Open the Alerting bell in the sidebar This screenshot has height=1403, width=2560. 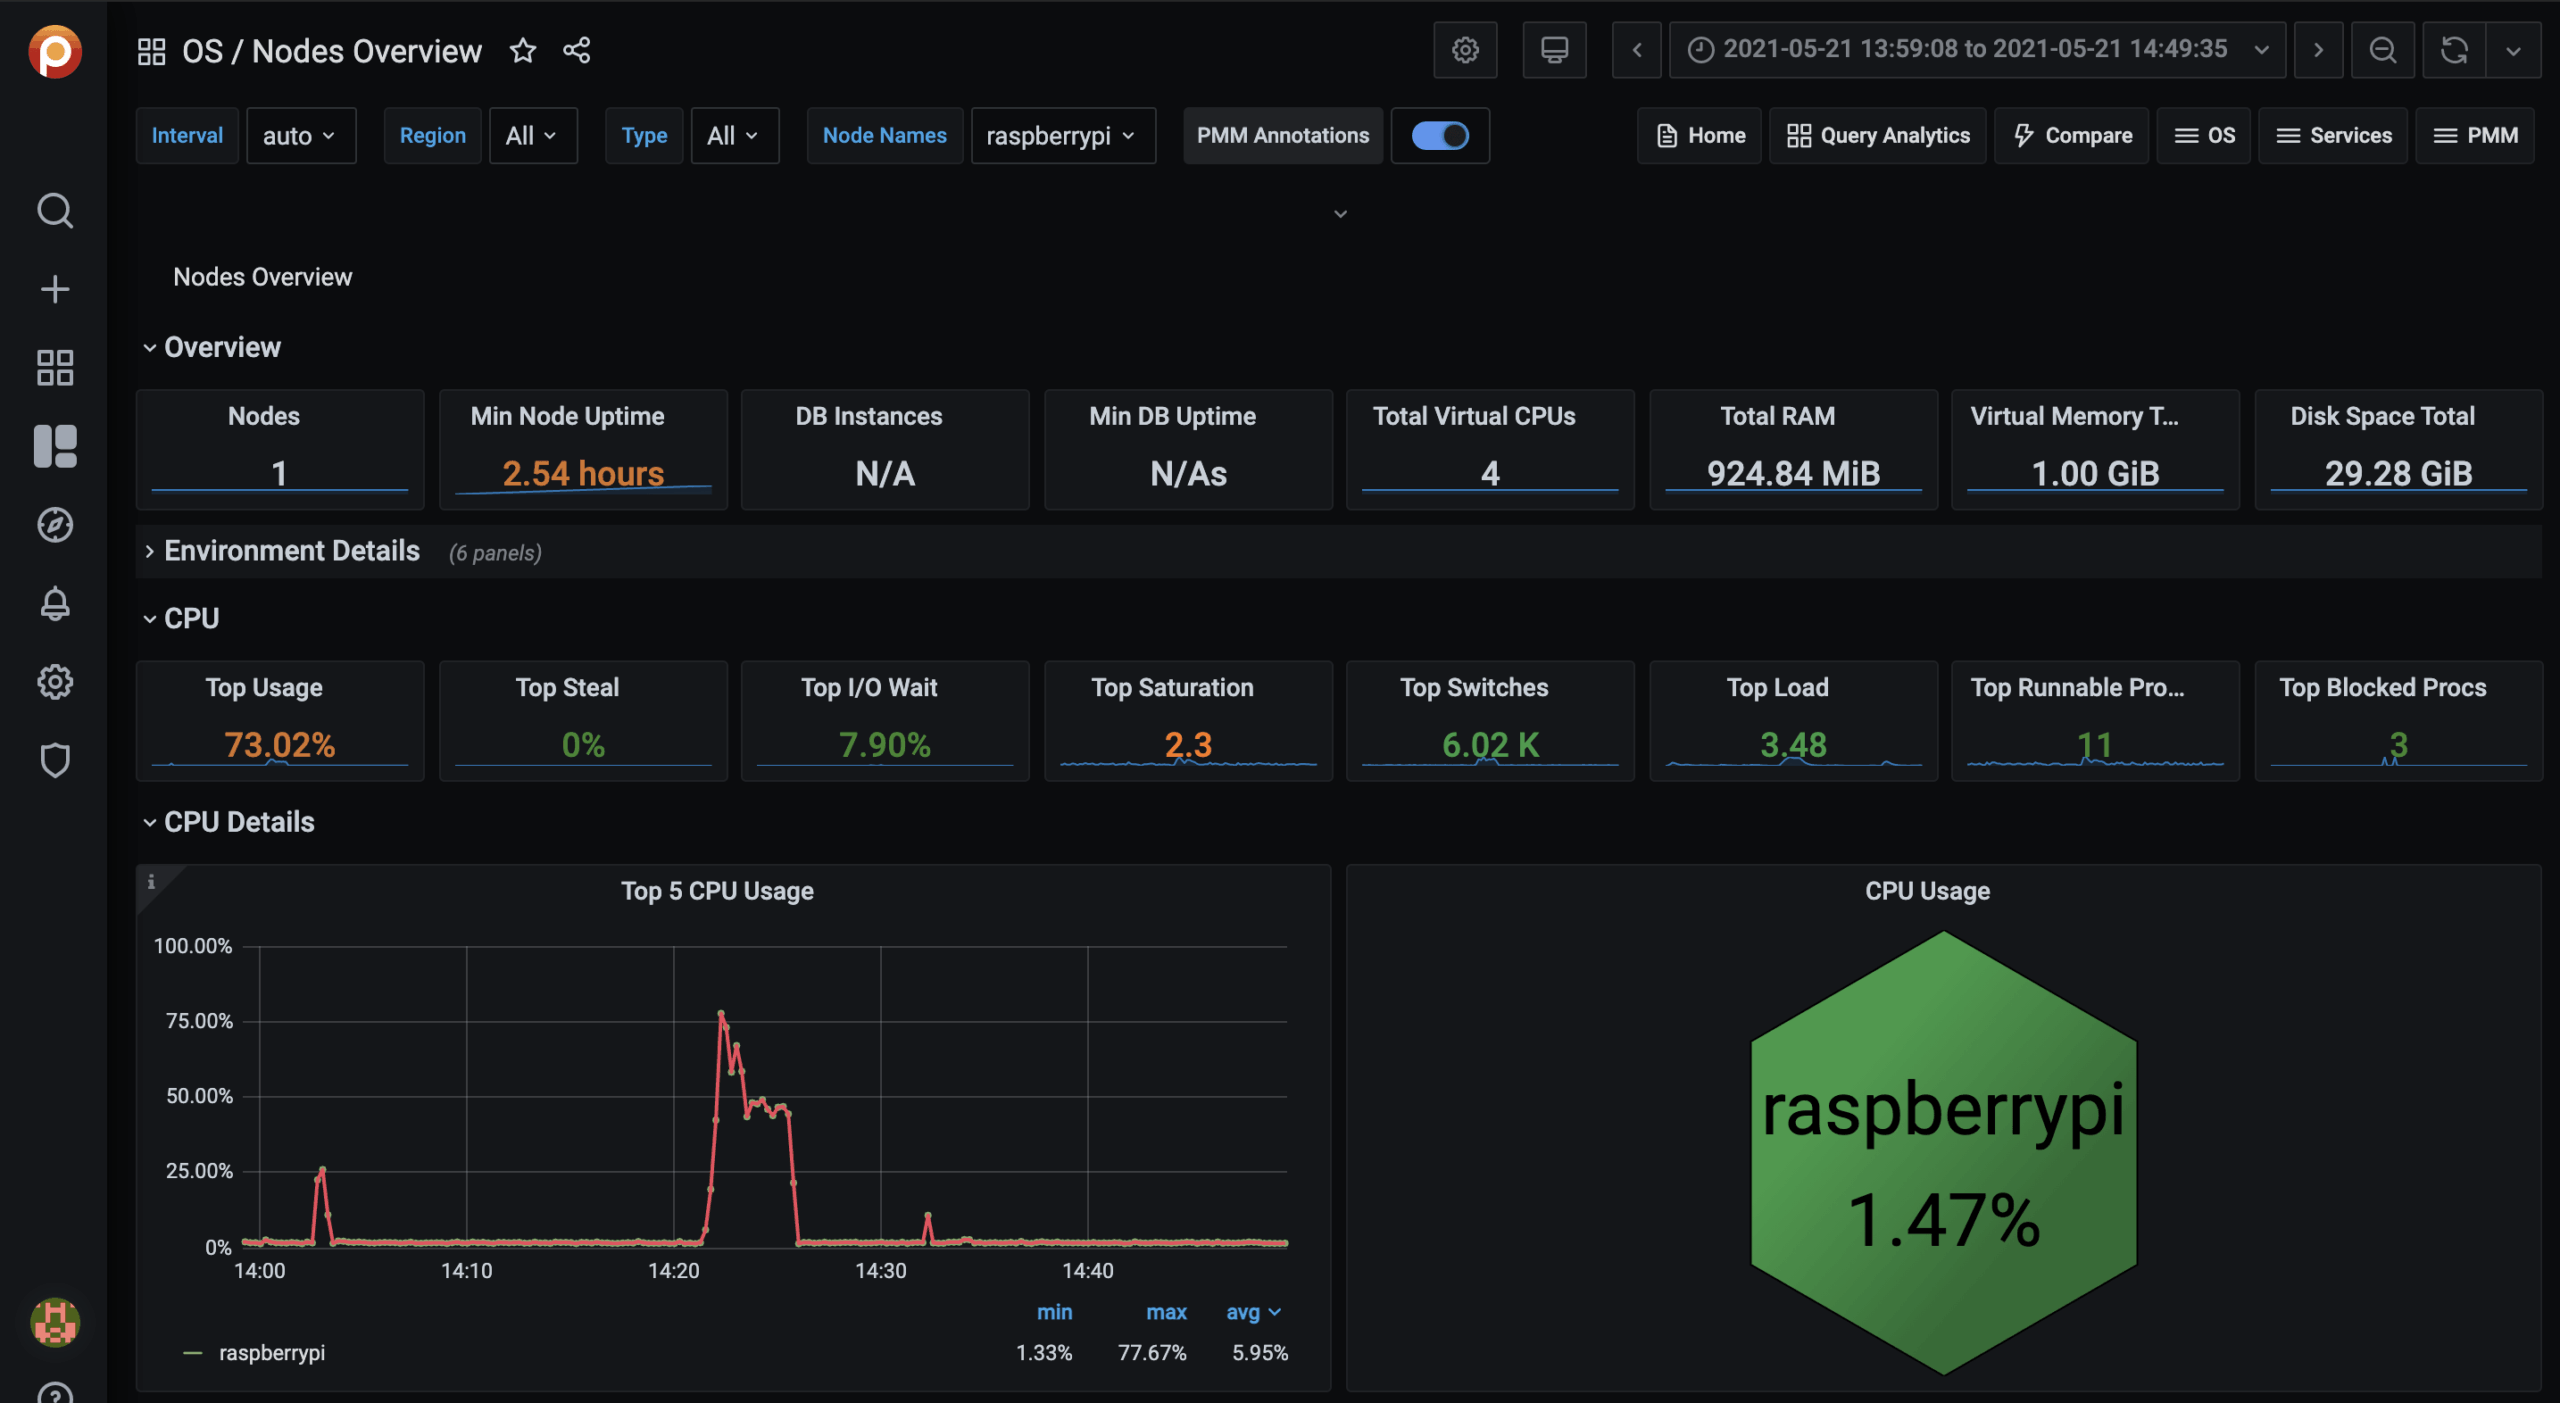click(54, 603)
